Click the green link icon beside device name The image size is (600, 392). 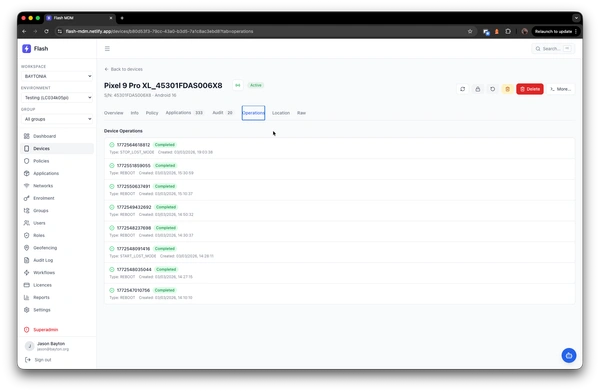(238, 85)
